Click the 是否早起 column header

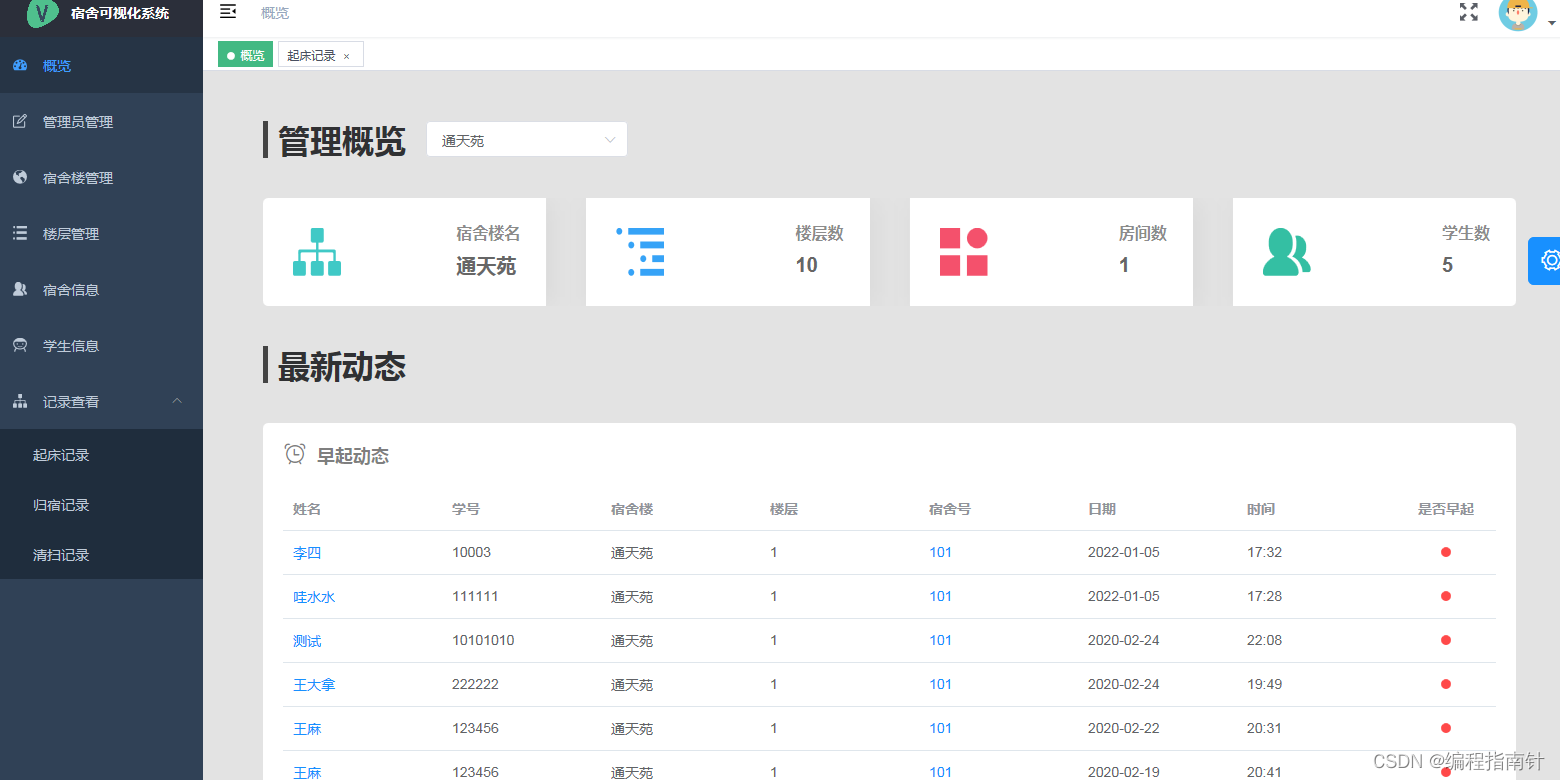1446,509
